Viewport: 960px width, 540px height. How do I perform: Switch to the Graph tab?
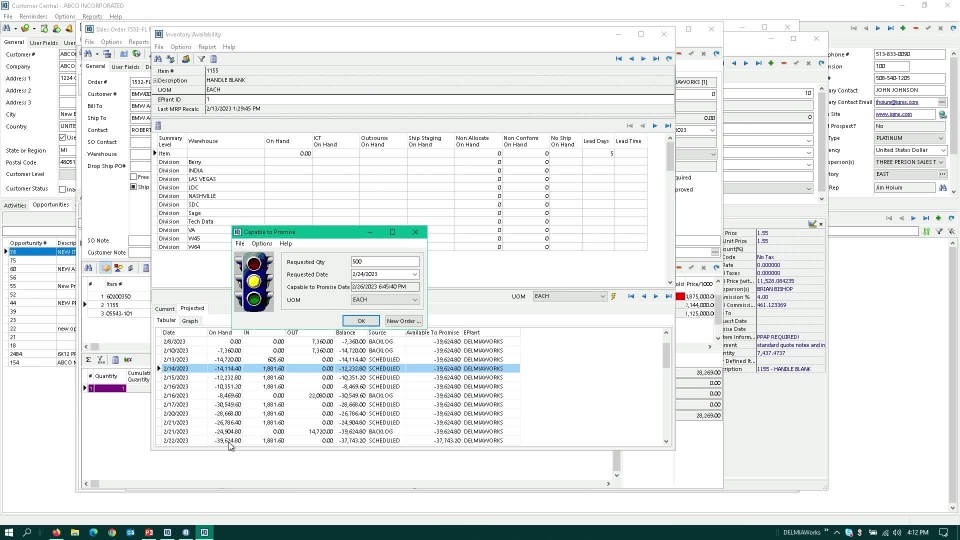point(190,321)
